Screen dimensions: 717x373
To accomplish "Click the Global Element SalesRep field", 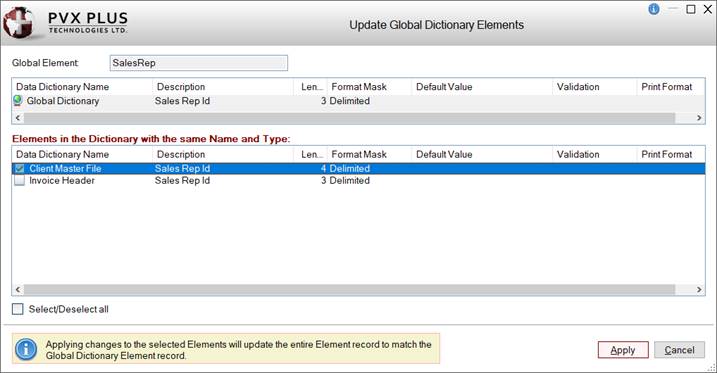I will [x=198, y=63].
